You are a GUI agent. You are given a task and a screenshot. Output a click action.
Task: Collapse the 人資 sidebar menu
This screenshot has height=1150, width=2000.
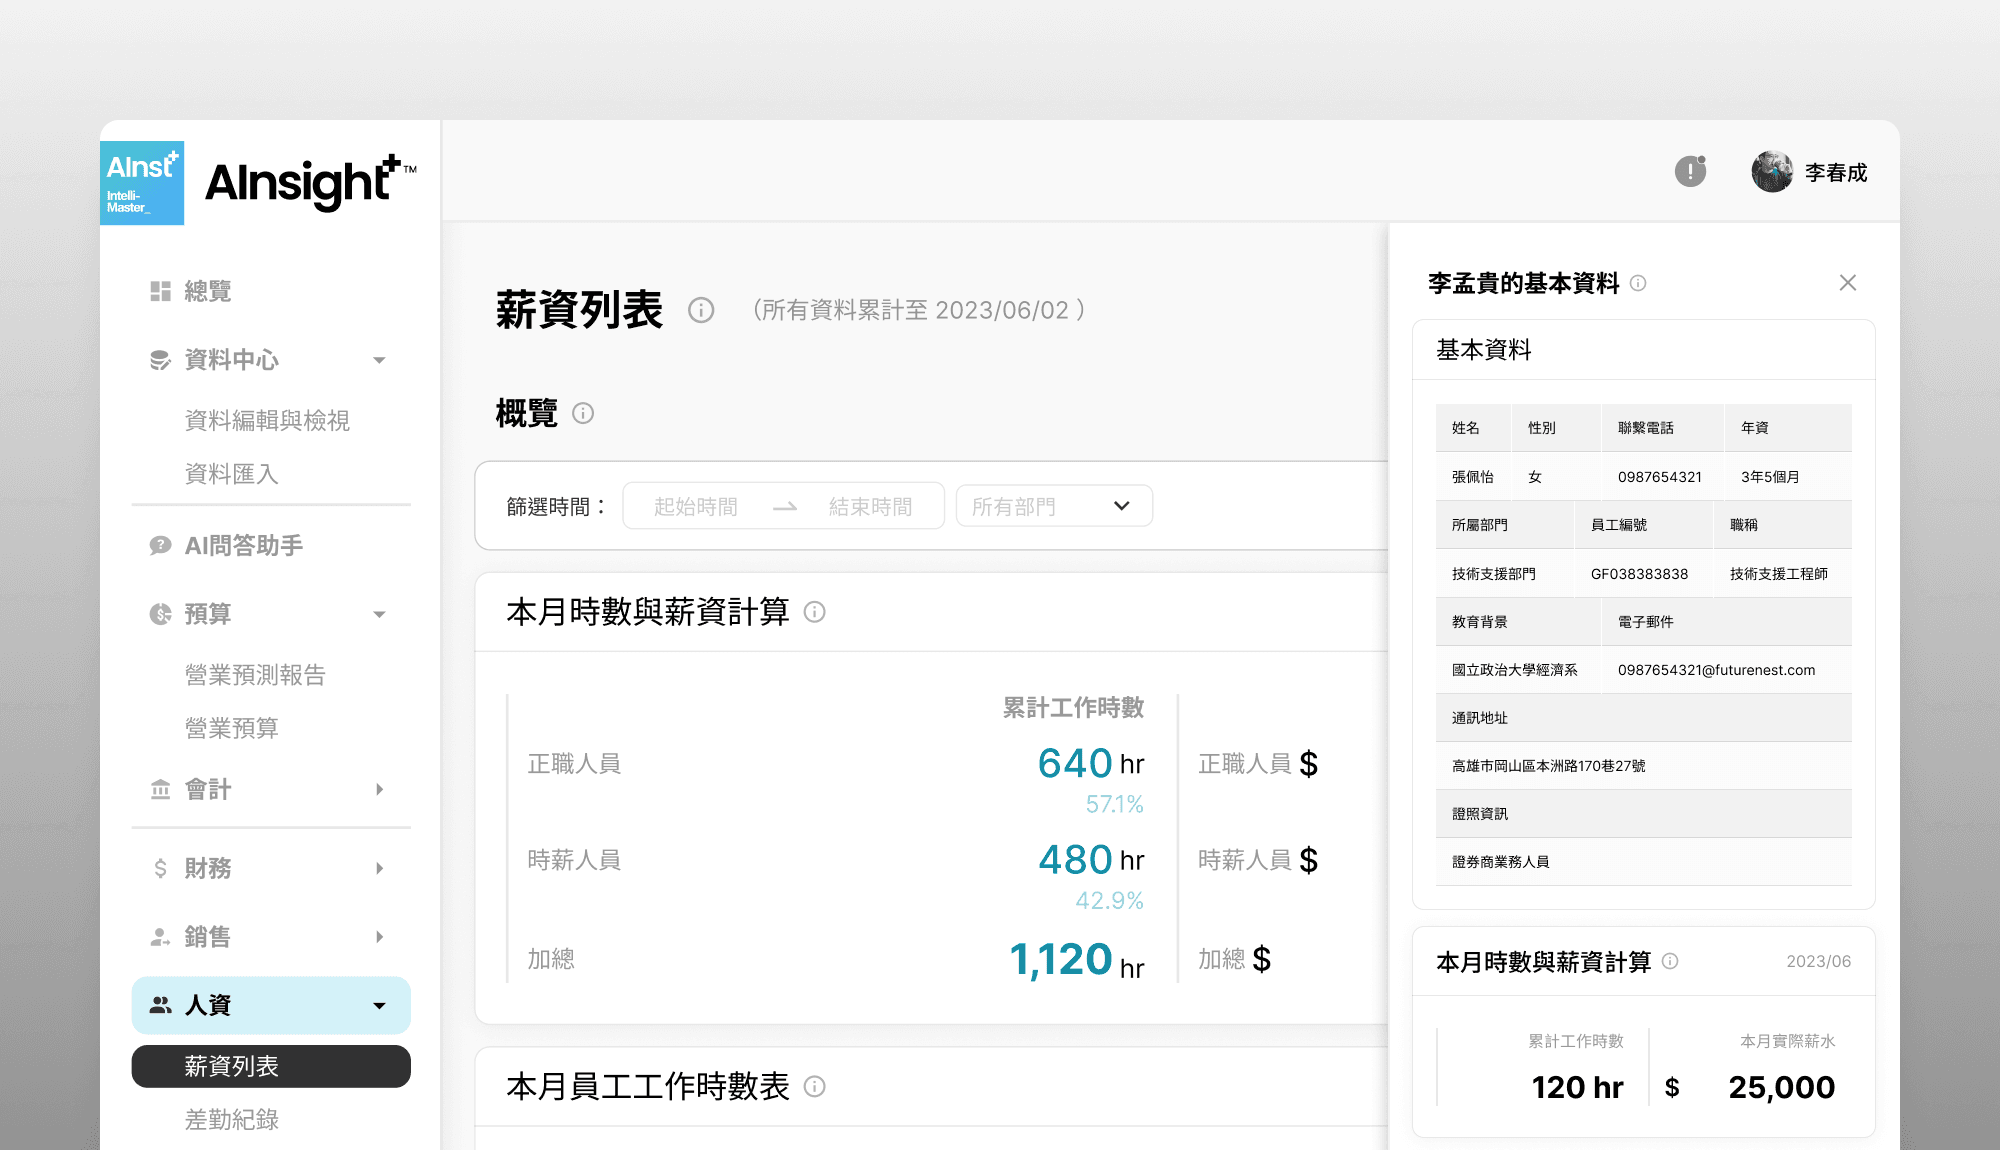point(379,1005)
